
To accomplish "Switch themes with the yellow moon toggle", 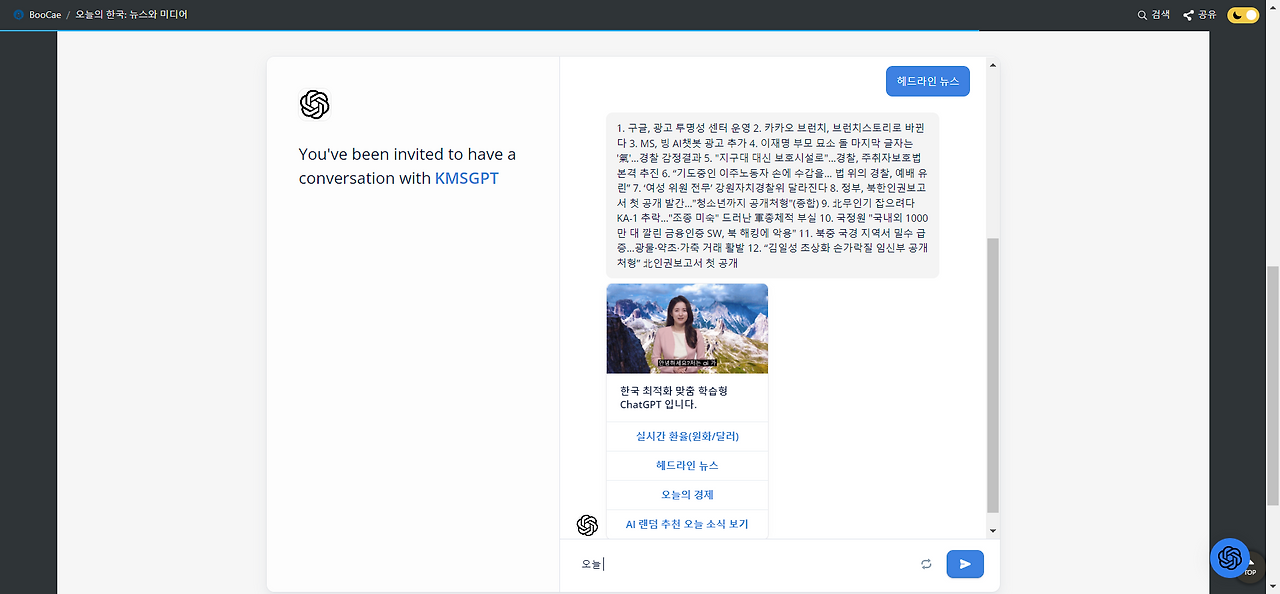I will coord(1242,14).
